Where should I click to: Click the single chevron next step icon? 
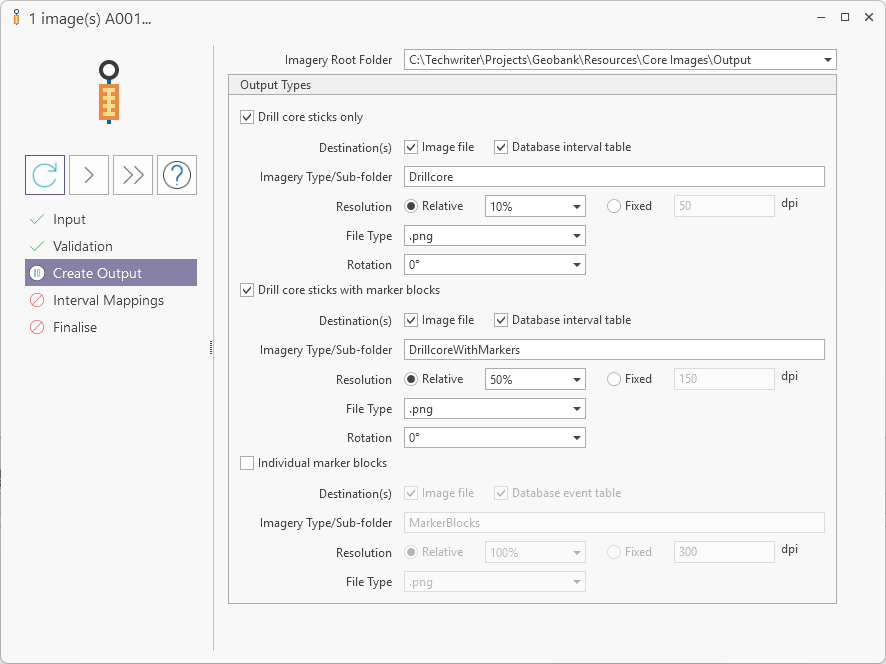89,175
